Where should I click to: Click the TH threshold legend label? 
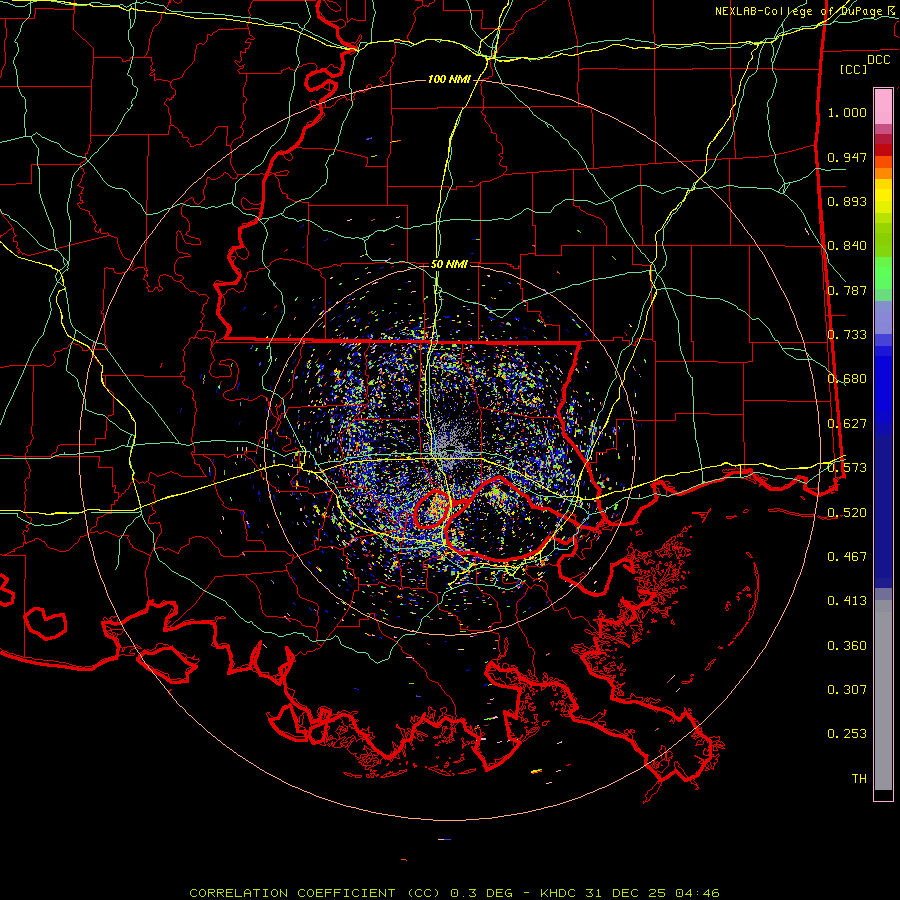859,779
